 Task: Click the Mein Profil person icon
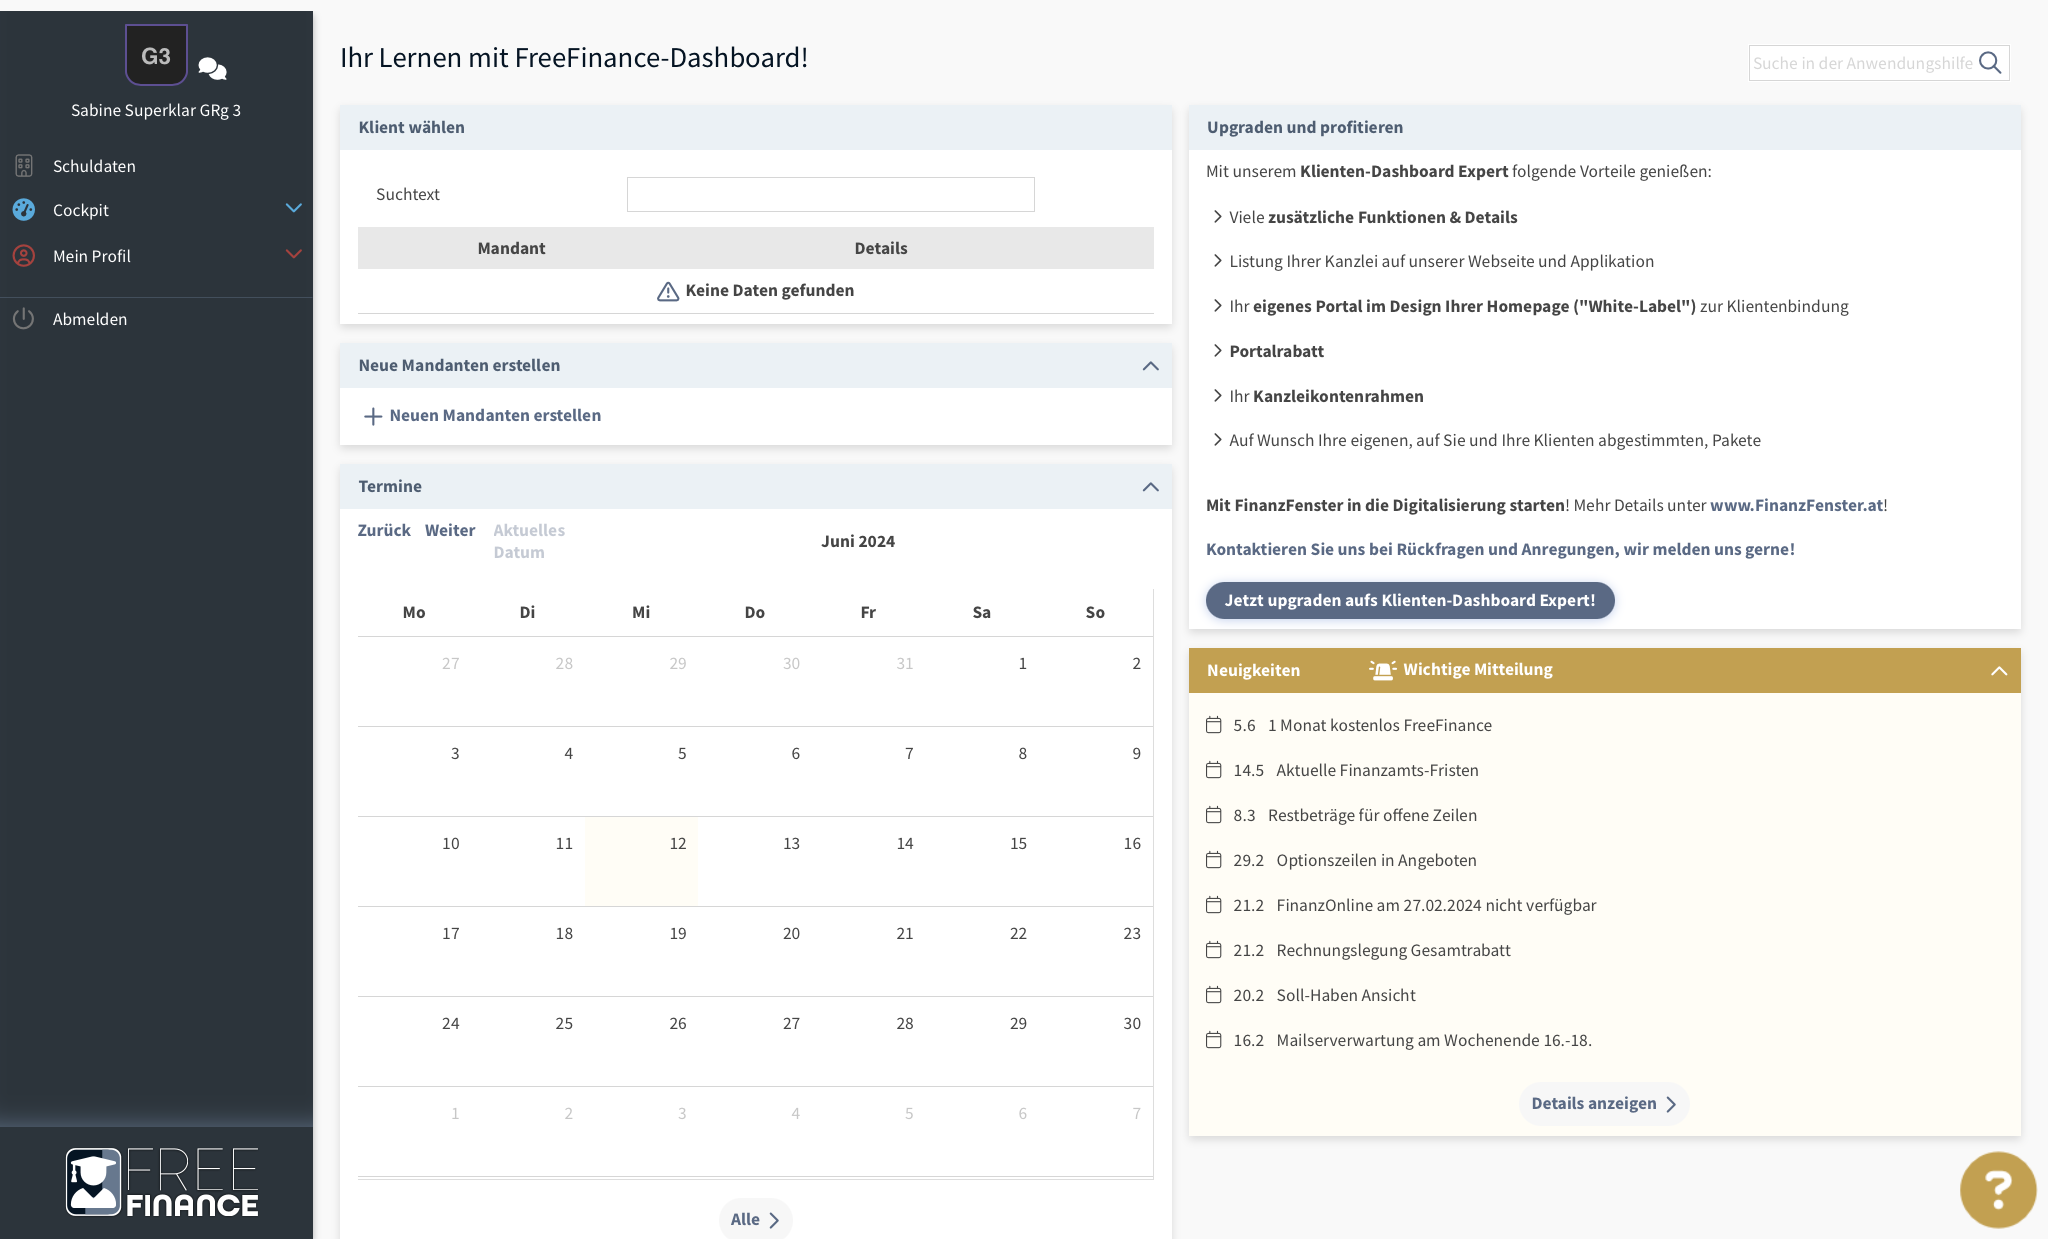(24, 255)
